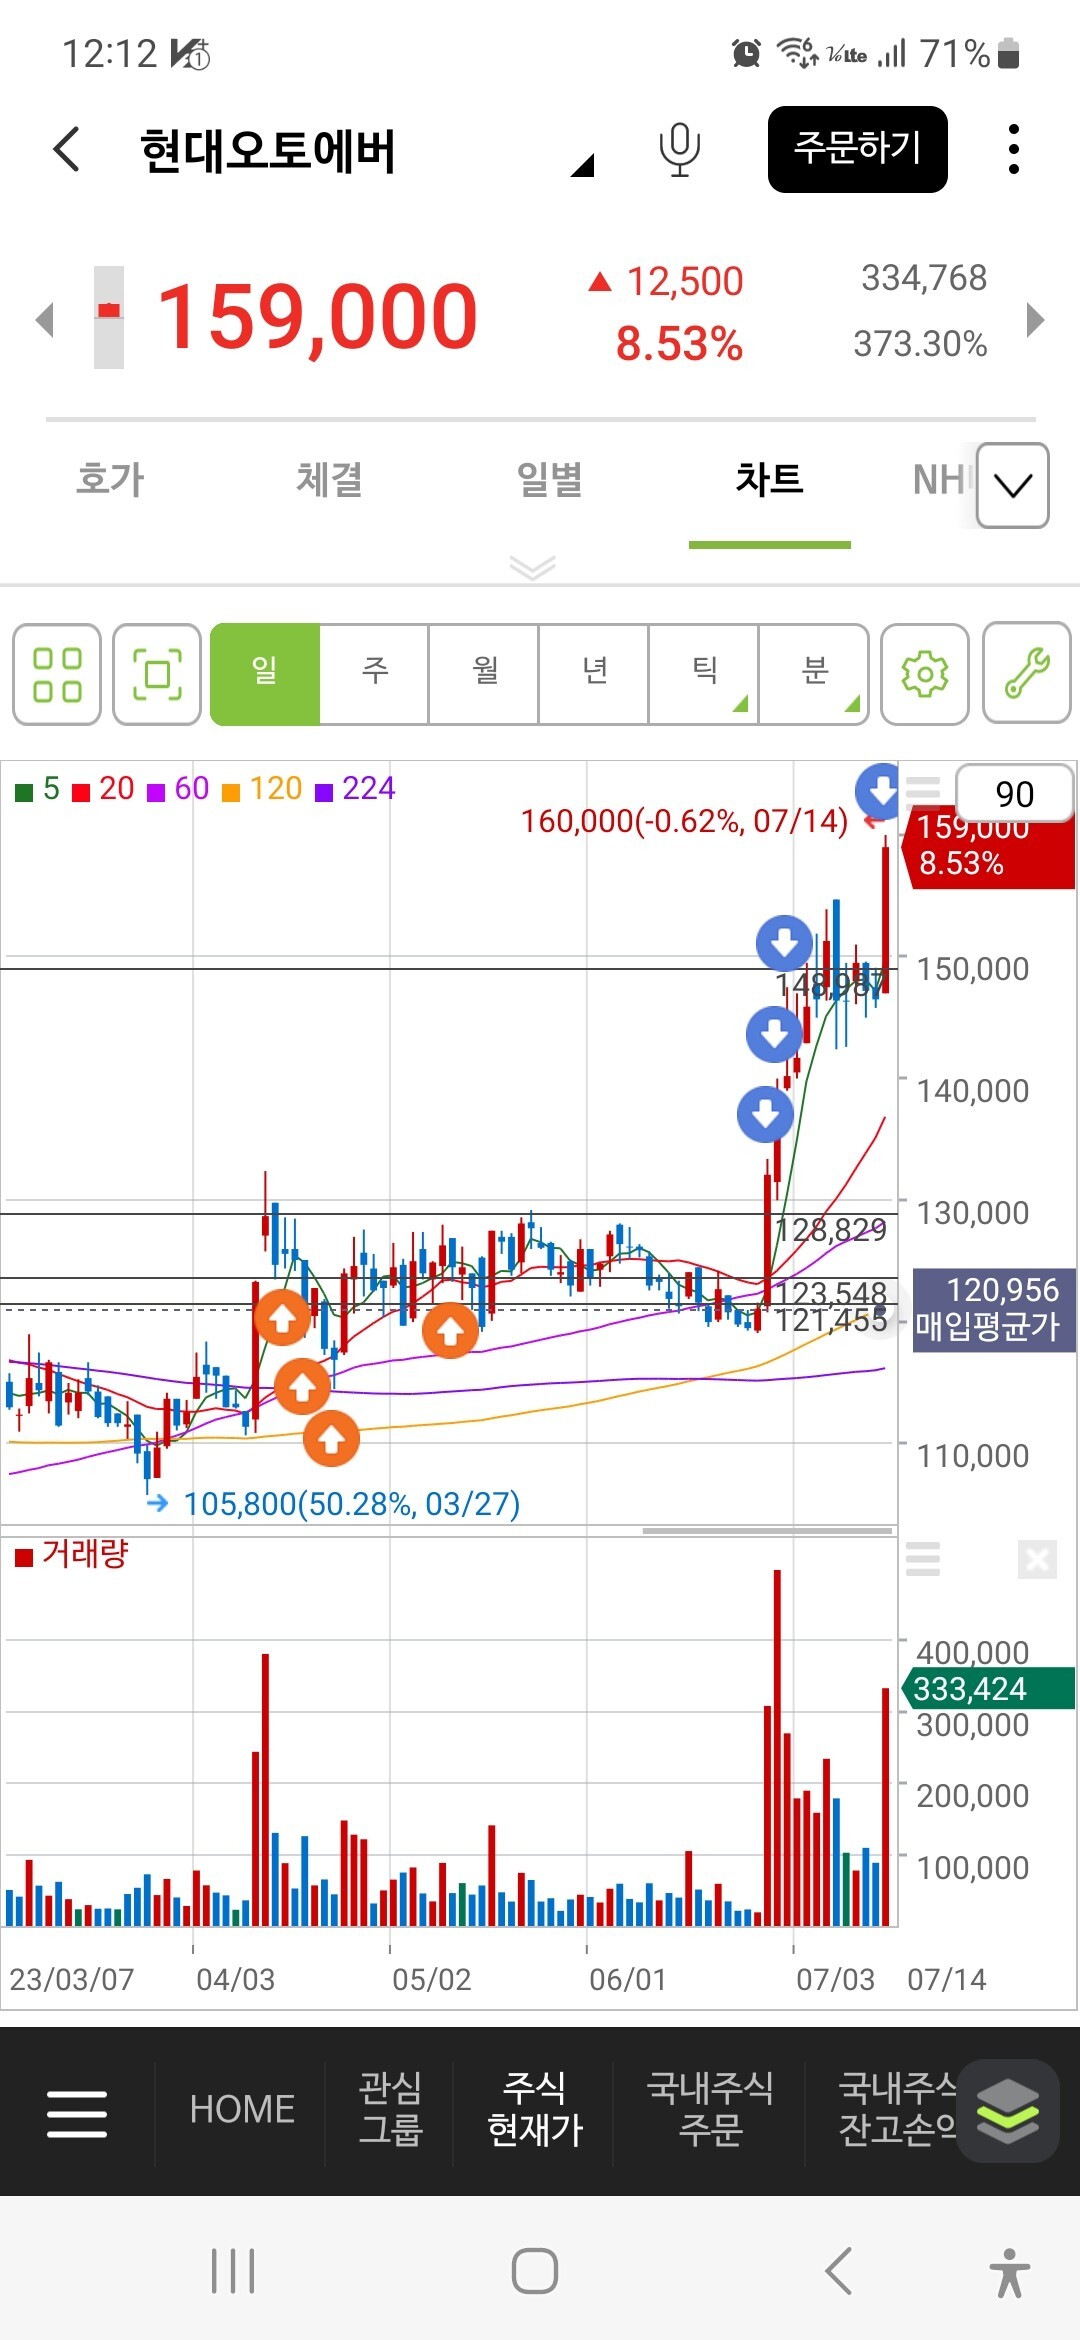Tap the green 333,424 volume tag

(988, 1688)
